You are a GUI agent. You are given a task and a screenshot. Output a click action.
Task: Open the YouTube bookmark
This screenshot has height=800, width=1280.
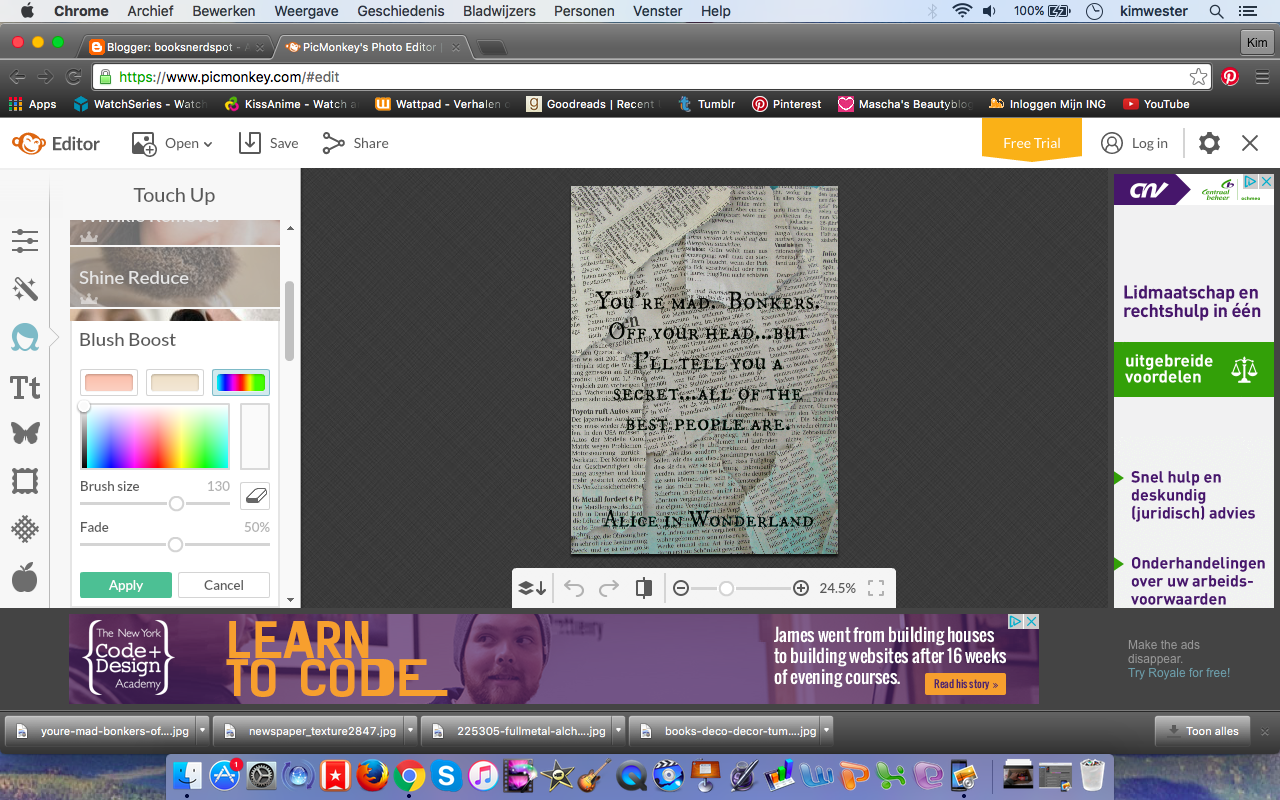click(x=1156, y=104)
